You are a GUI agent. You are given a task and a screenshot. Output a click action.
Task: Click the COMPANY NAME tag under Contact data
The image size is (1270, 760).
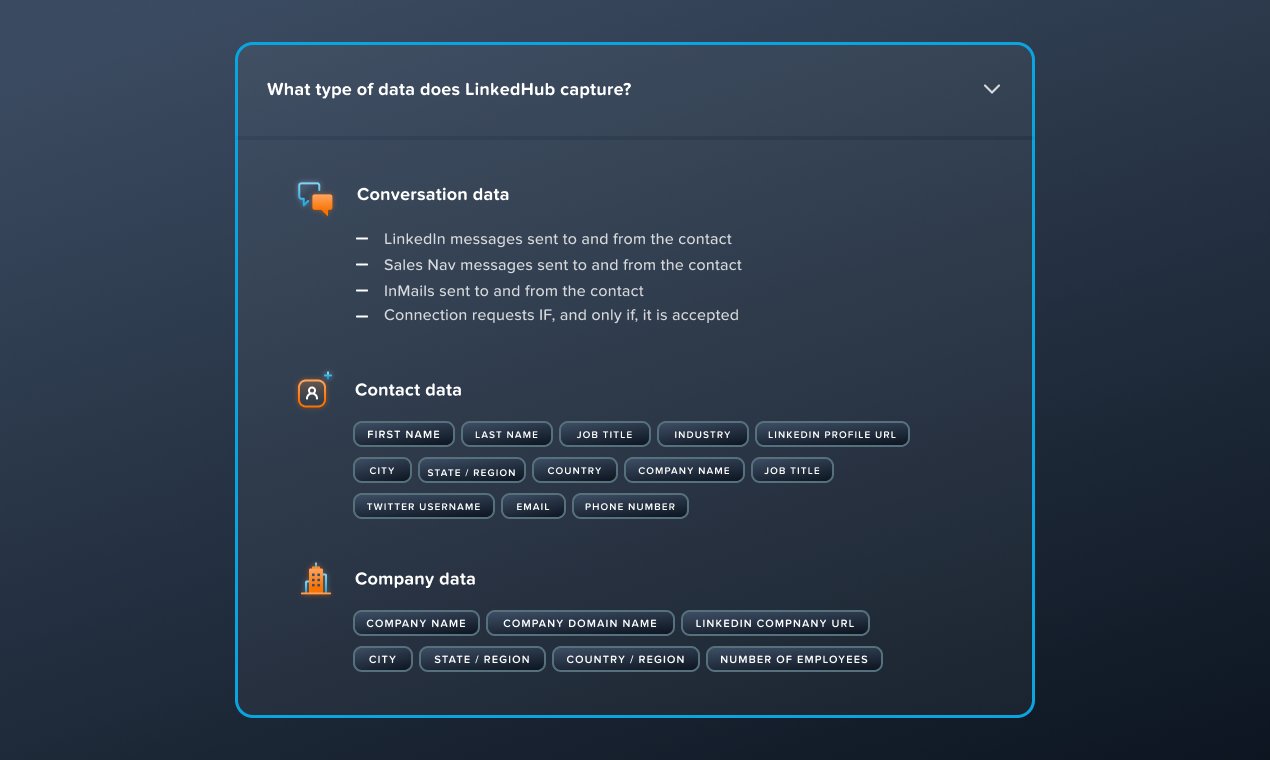point(685,470)
